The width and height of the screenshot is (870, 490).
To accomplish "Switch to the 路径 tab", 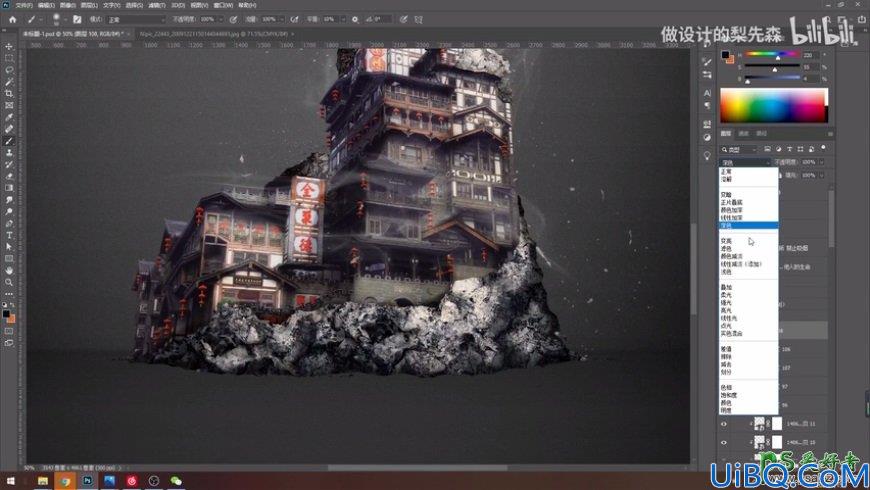I will [x=761, y=134].
